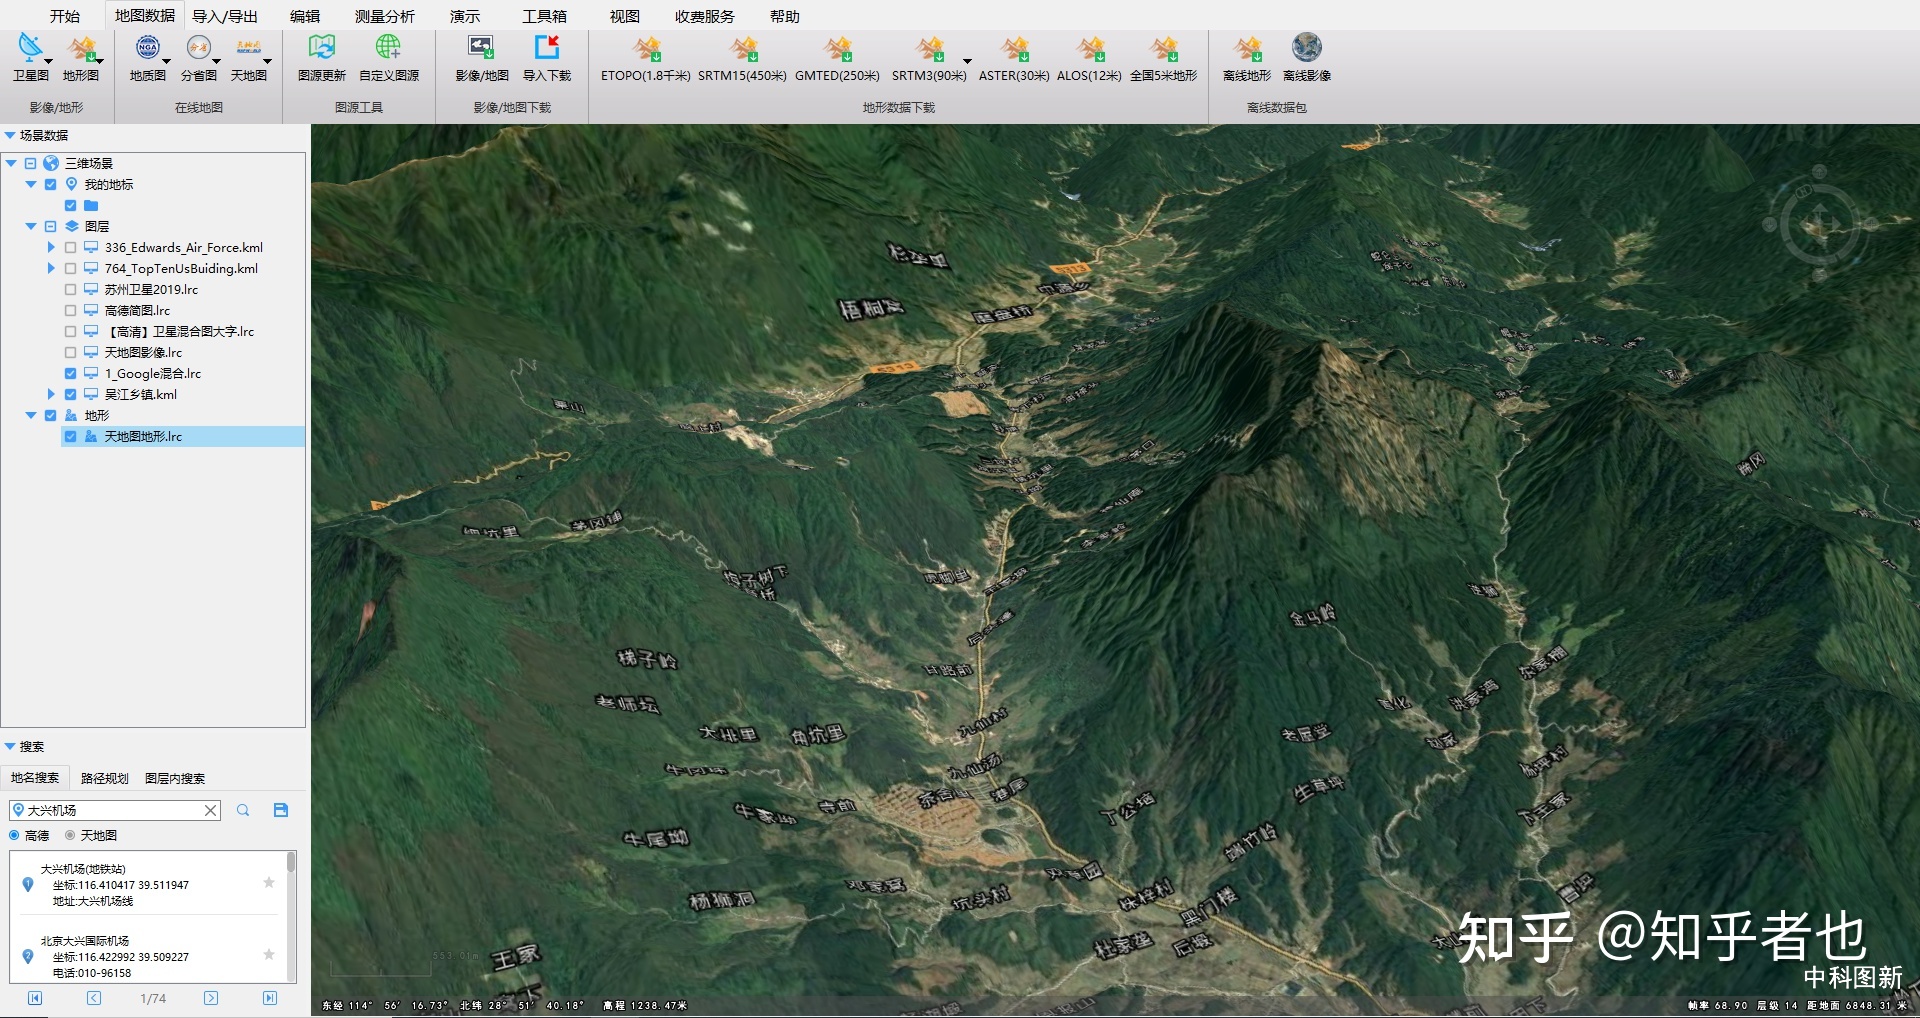Collapse the 地形 terrain tree group

tap(31, 416)
